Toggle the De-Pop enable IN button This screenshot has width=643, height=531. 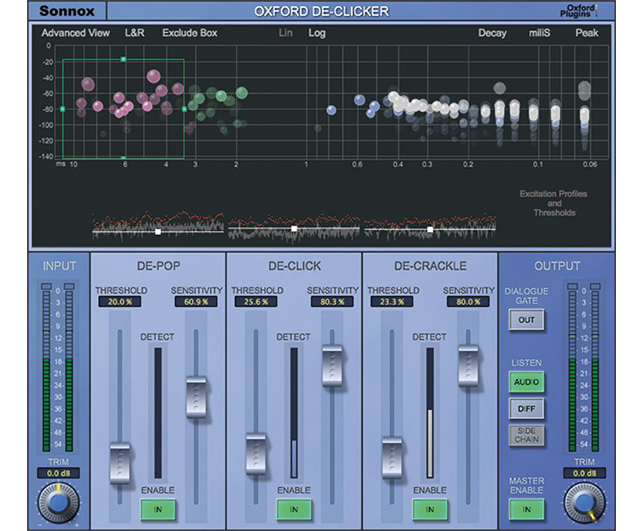coord(158,510)
